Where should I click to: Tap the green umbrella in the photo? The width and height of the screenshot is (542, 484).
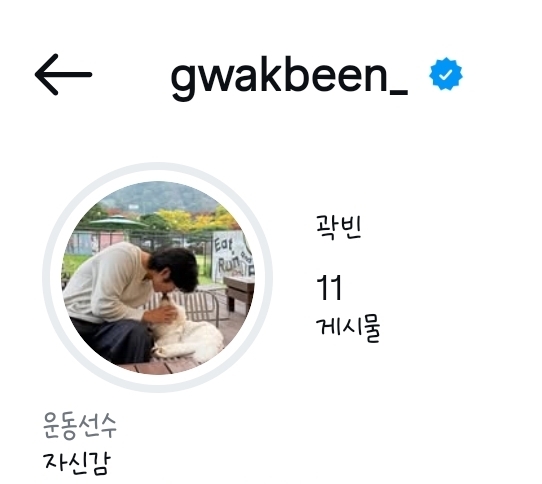(x=118, y=222)
